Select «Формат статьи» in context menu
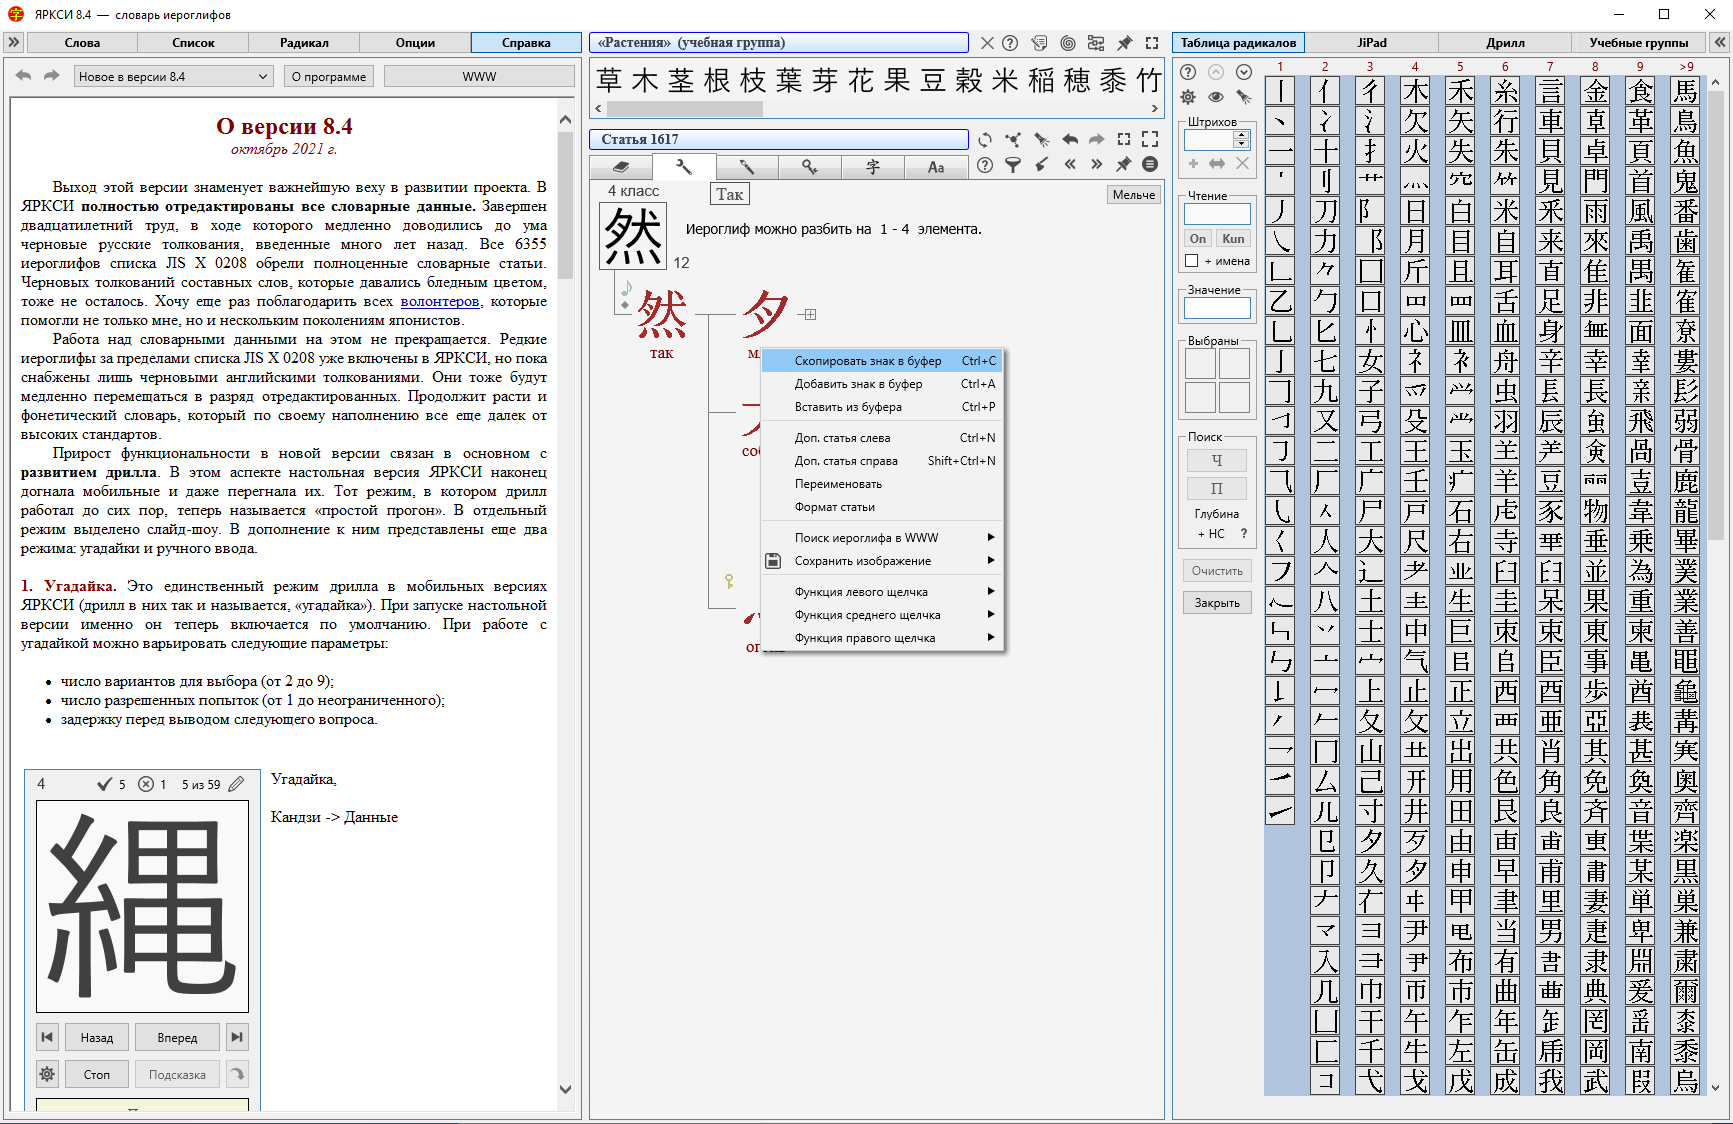 (882, 507)
